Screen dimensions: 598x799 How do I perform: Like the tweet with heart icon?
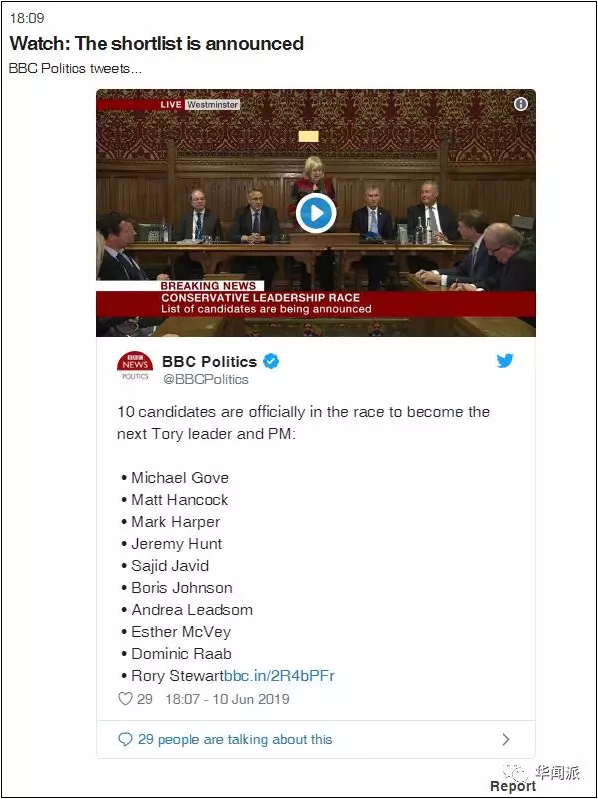[x=125, y=698]
